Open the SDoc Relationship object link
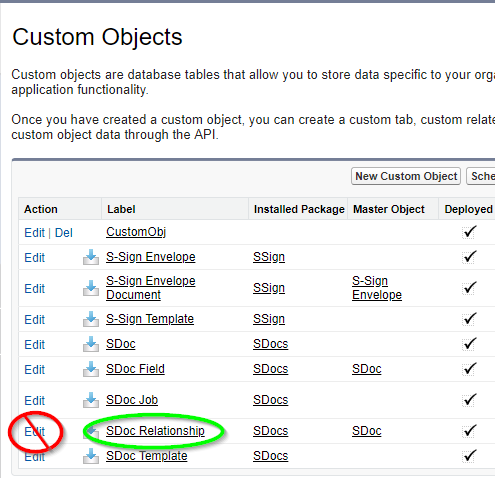Image resolution: width=495 pixels, height=478 pixels. coord(155,431)
